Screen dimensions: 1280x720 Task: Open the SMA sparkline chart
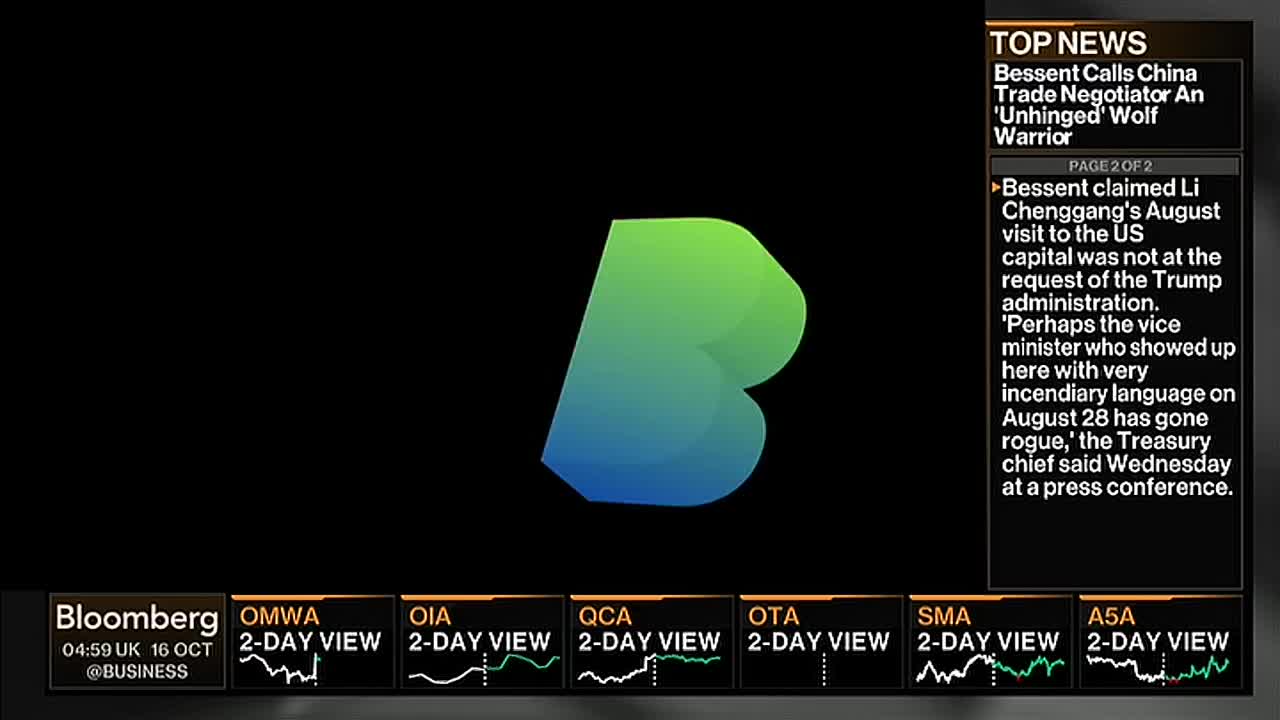click(990, 669)
